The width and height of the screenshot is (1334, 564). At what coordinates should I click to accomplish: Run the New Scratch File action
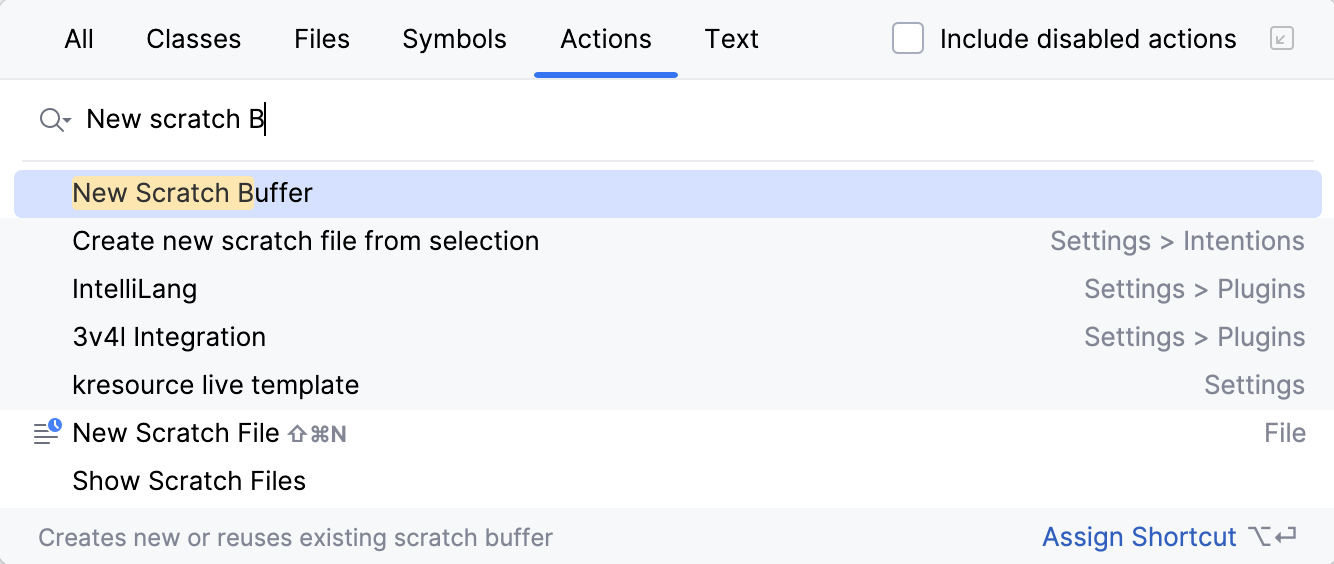coord(176,433)
